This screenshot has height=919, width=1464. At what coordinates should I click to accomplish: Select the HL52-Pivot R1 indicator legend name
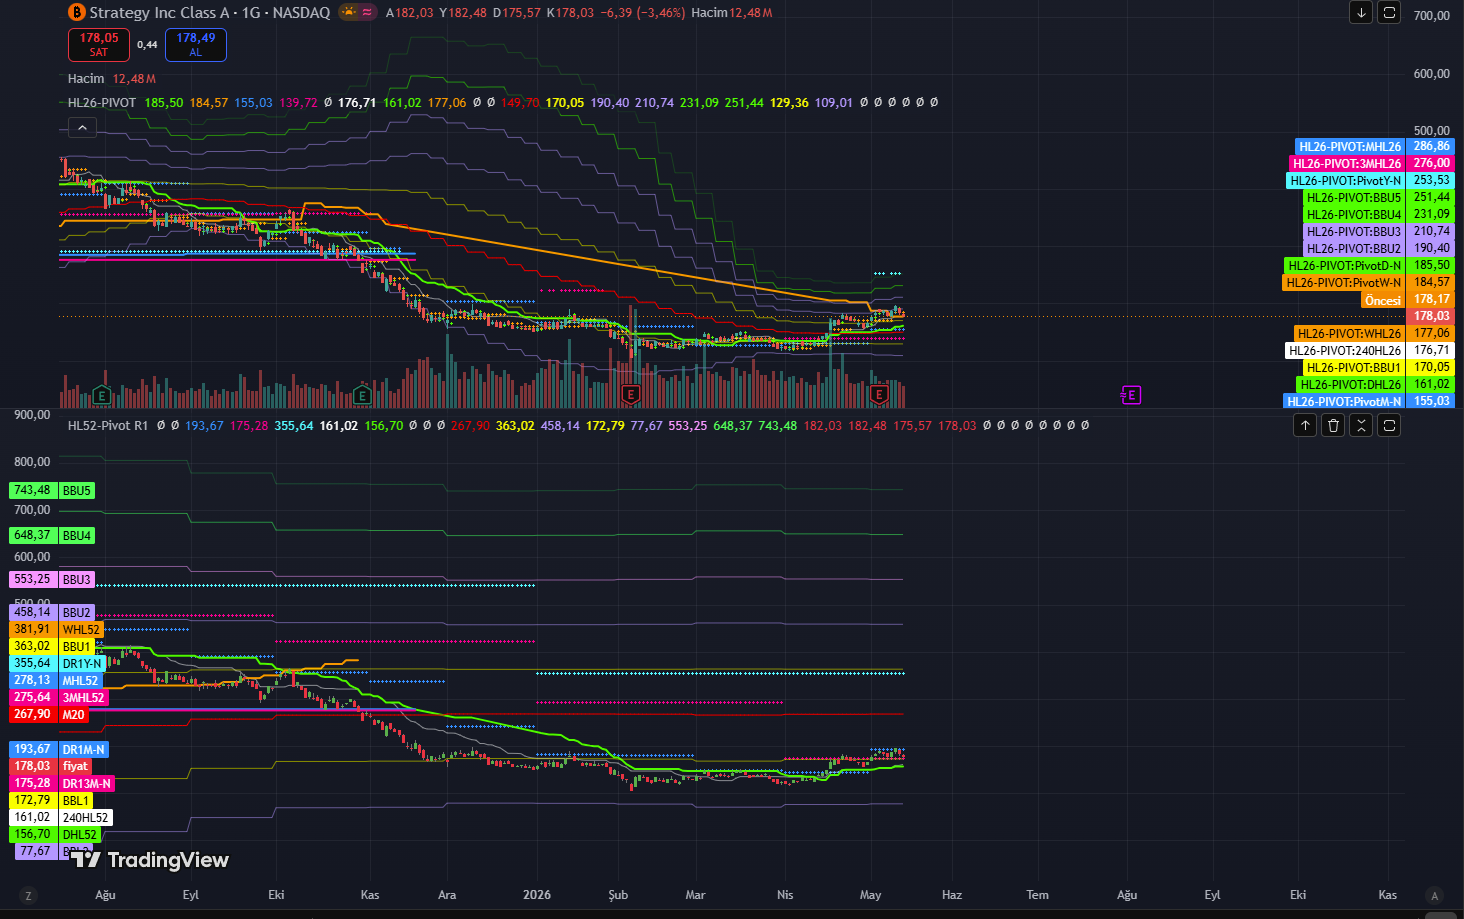pos(108,426)
